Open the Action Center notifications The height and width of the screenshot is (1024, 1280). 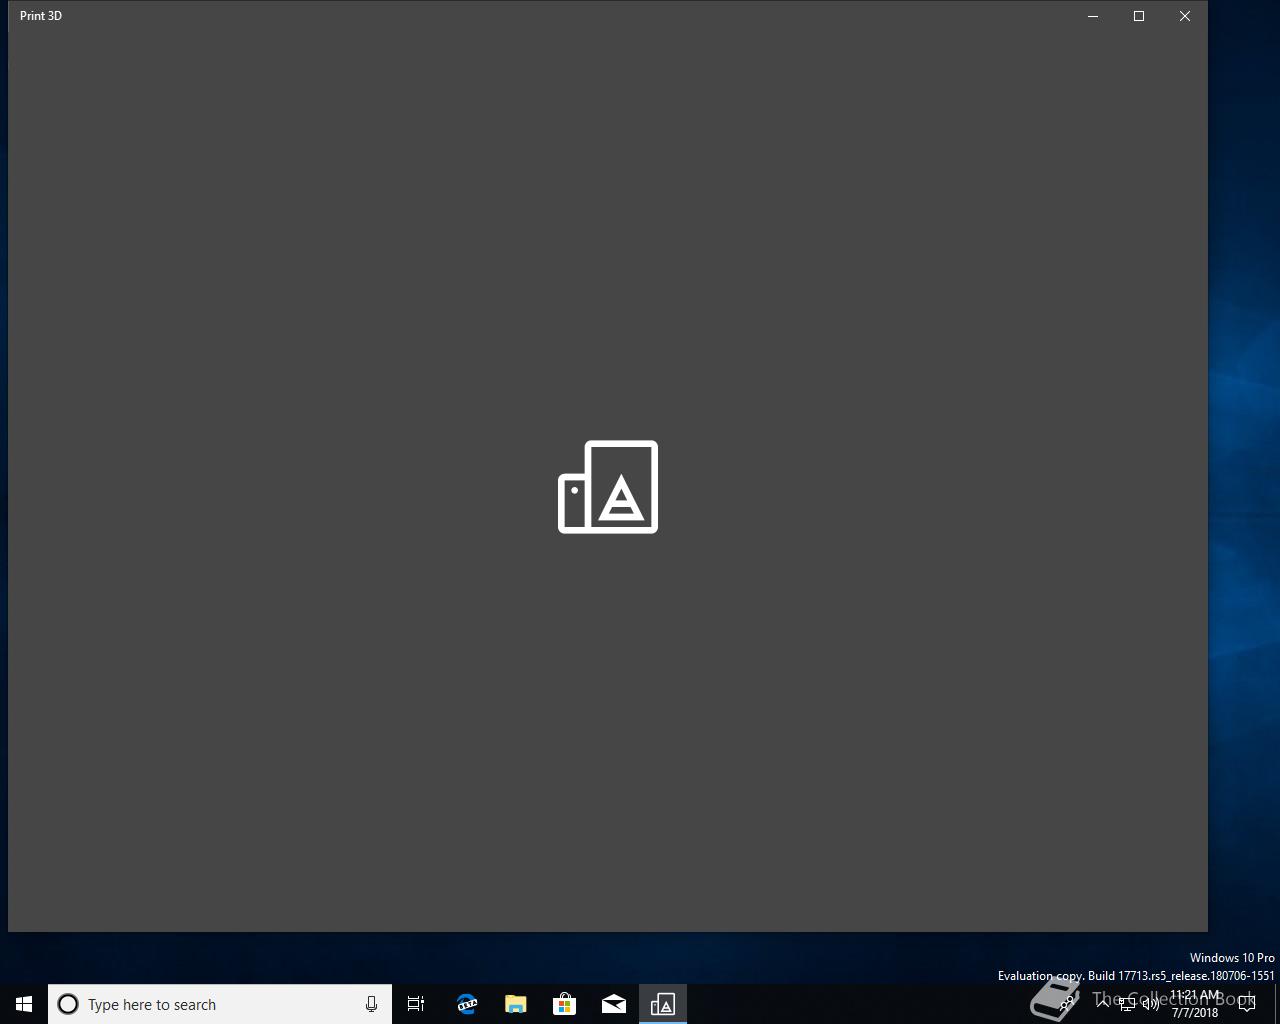click(x=1247, y=1004)
